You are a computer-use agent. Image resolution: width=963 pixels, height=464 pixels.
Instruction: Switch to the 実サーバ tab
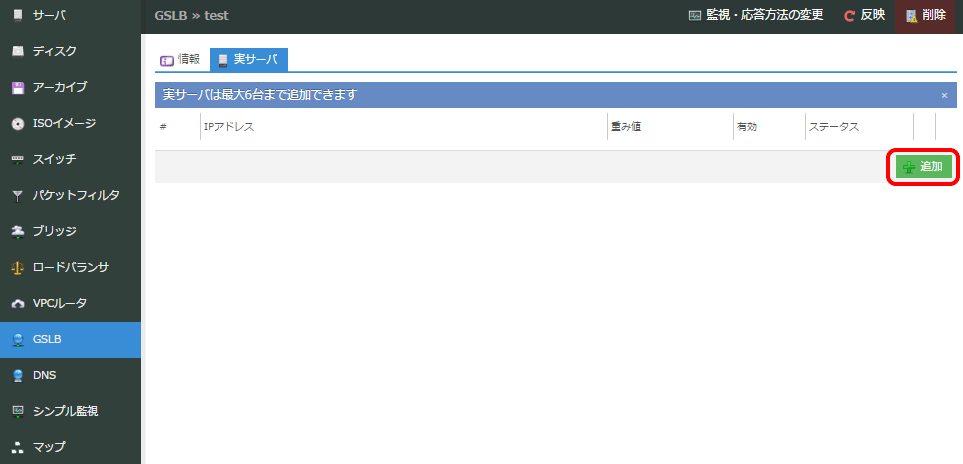click(x=248, y=60)
